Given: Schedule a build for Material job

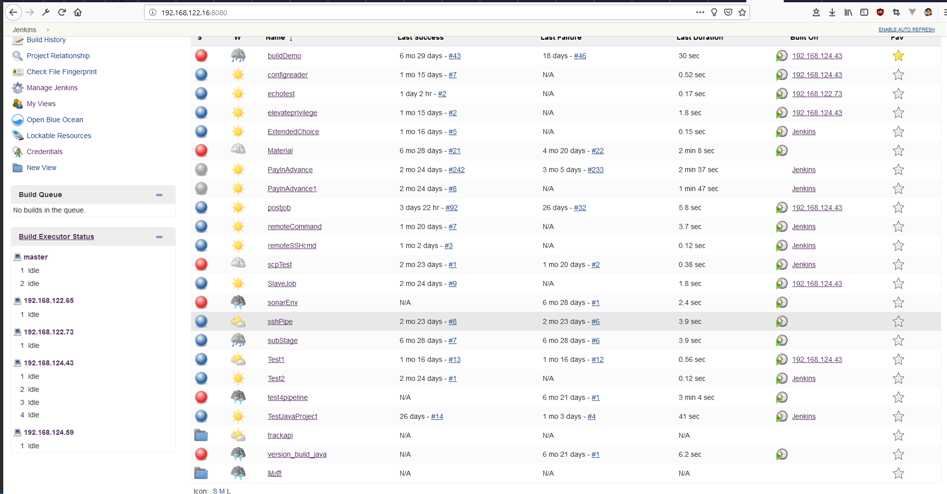Looking at the screenshot, I should click(x=782, y=150).
